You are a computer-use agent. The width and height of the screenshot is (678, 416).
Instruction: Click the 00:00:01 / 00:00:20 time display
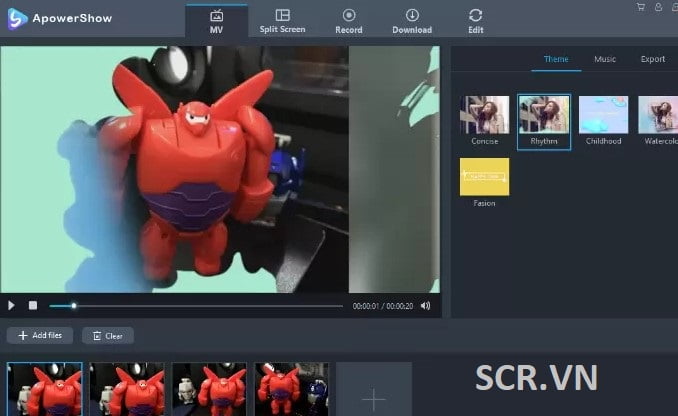[x=383, y=306]
